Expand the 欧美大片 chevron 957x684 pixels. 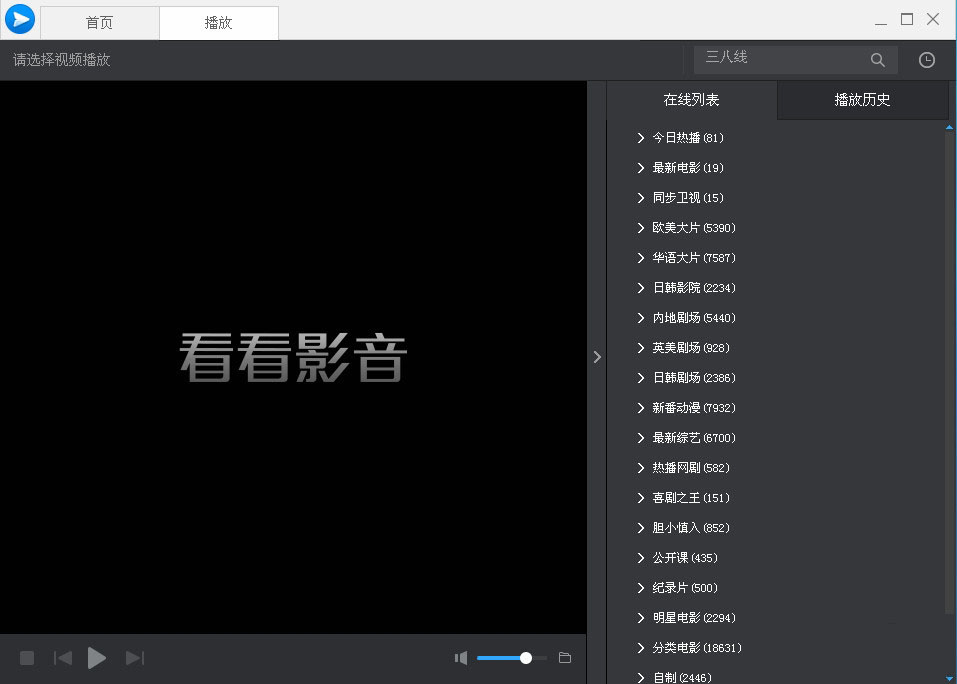point(640,228)
